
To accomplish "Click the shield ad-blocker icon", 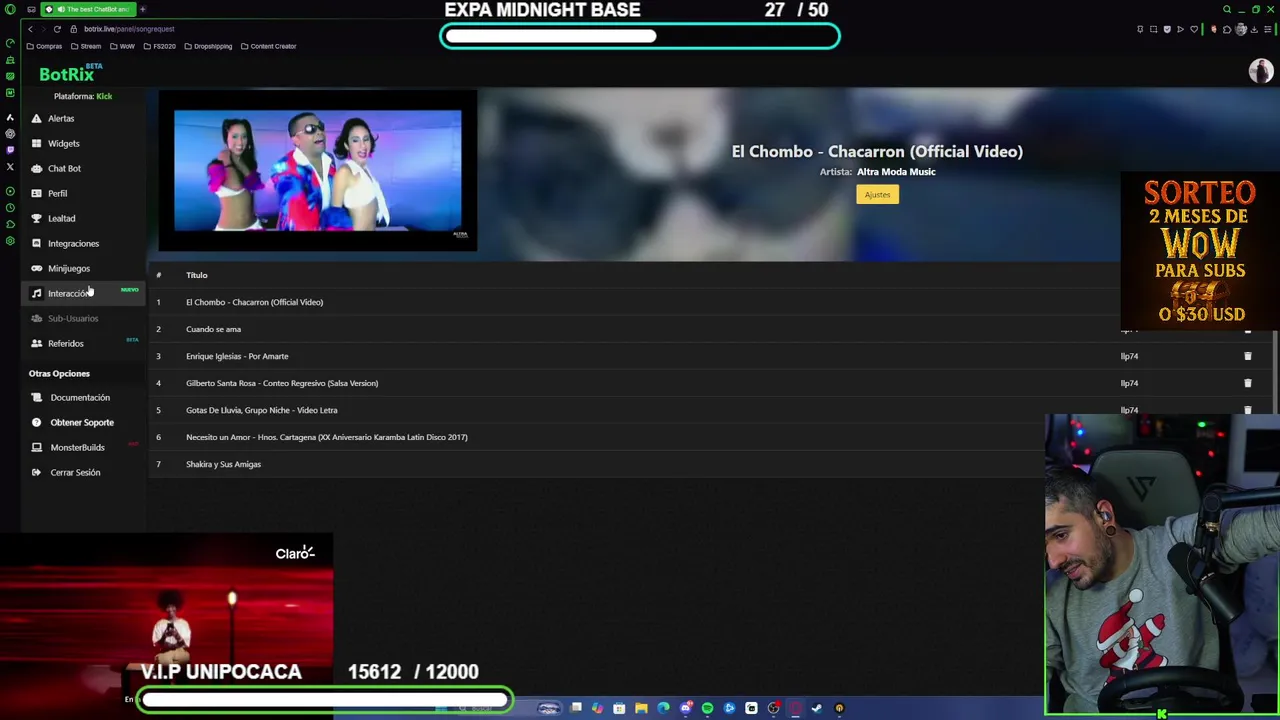I will (x=1167, y=29).
